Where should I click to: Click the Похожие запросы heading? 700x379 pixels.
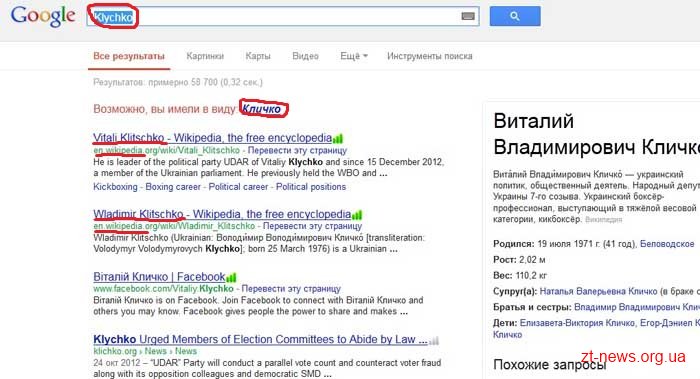[550, 365]
